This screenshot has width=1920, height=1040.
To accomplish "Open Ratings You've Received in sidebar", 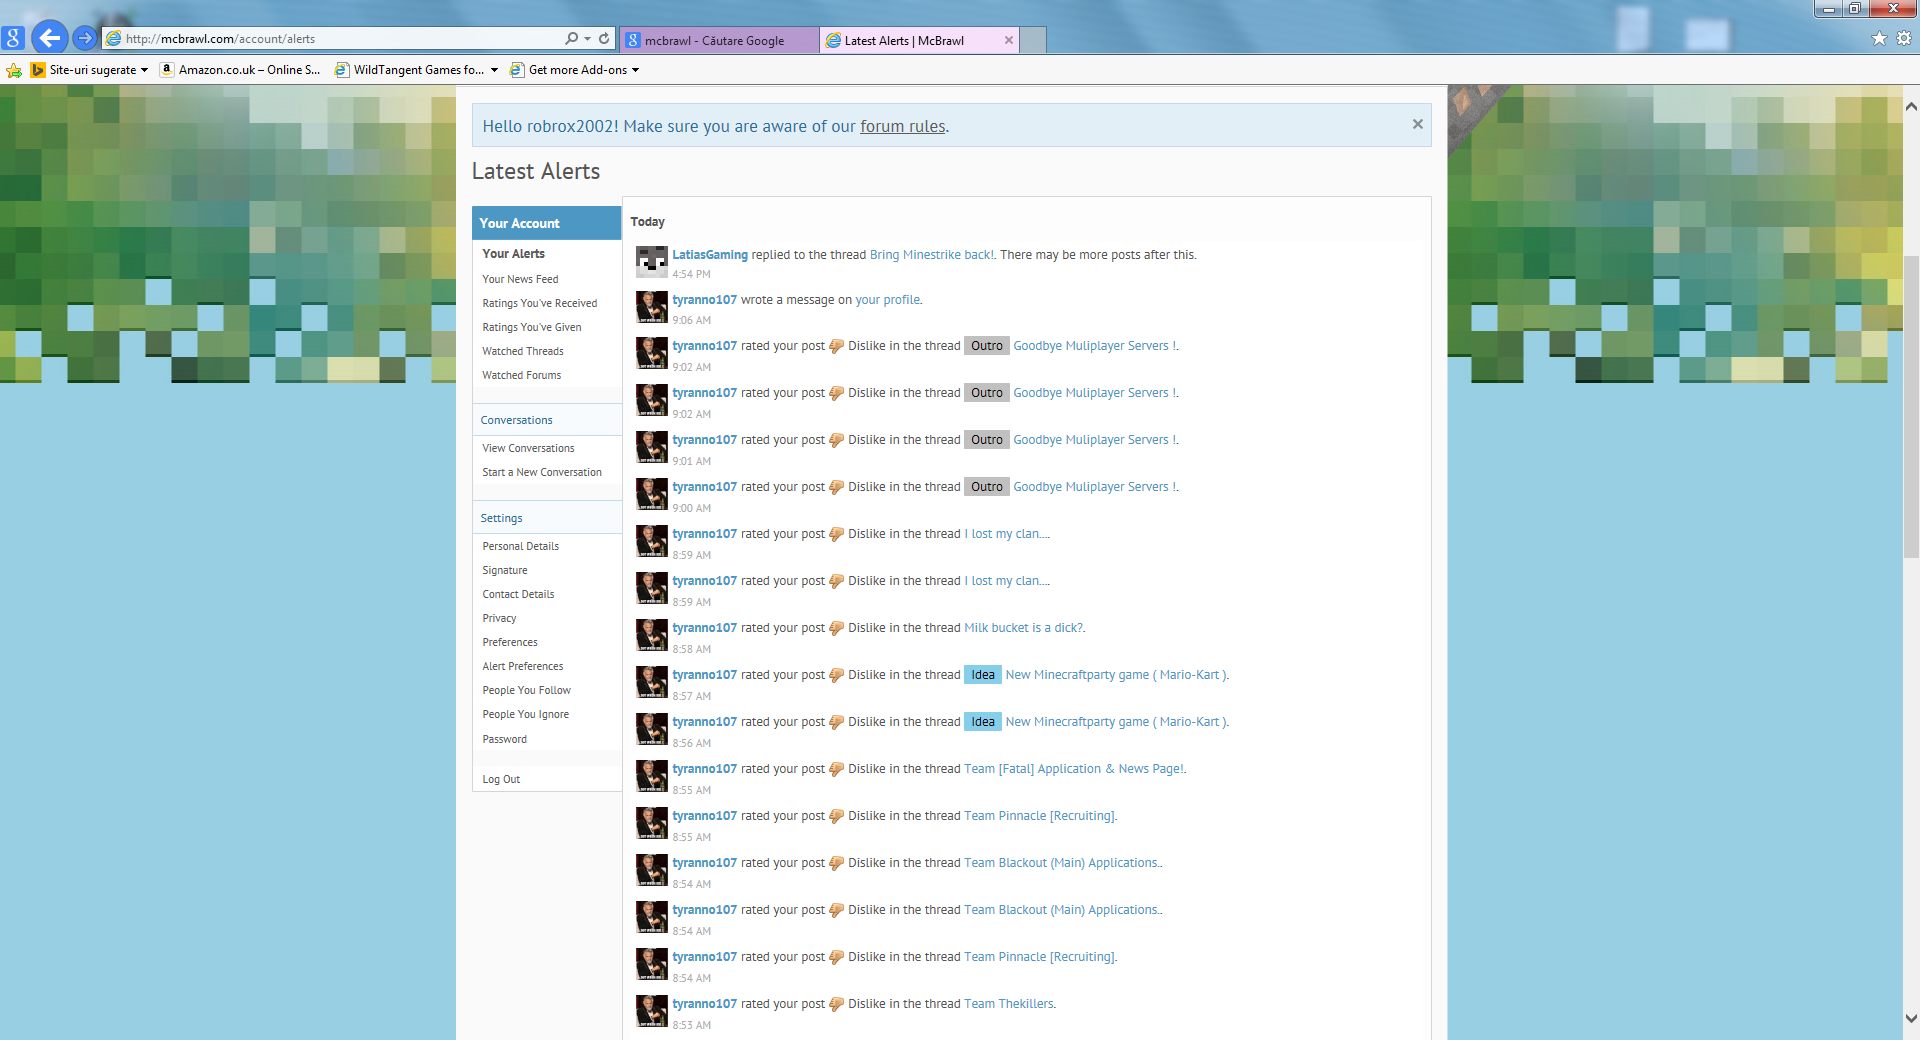I will coord(539,303).
